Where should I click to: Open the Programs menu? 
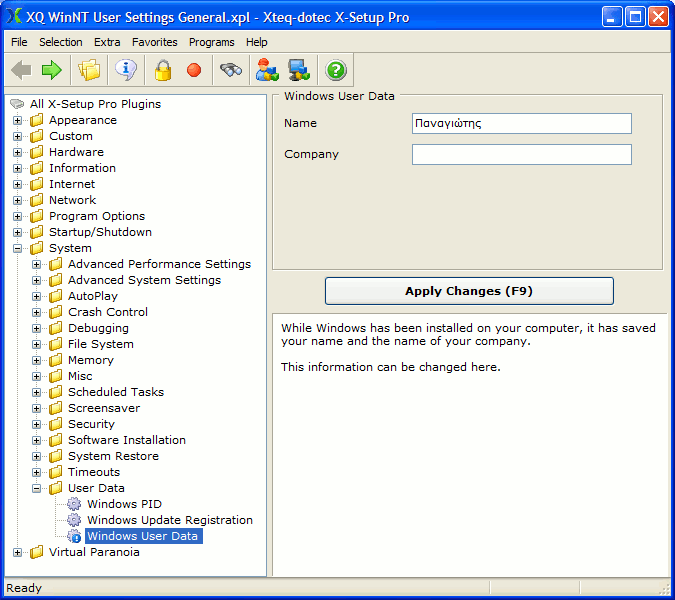[x=212, y=42]
